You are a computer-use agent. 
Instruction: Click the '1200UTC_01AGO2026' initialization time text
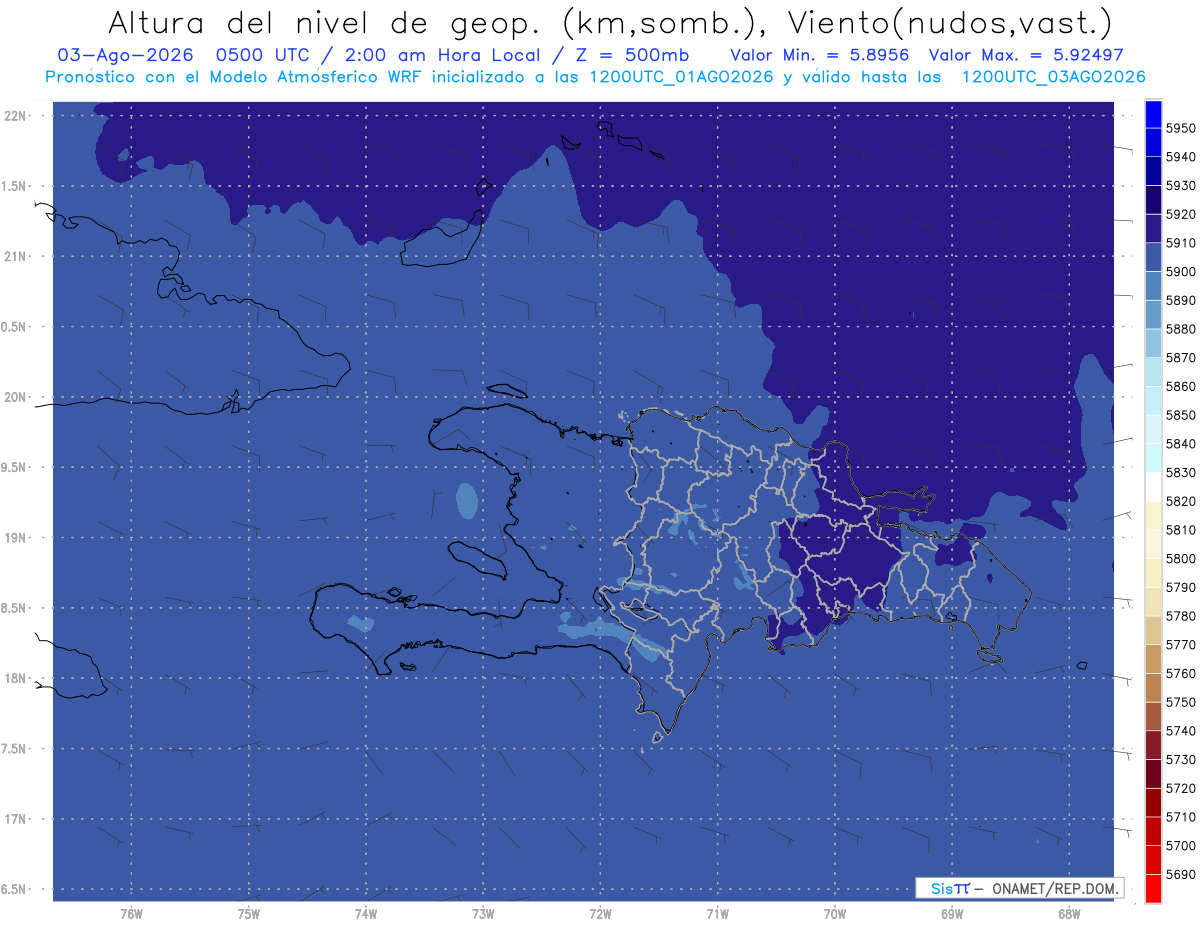tap(680, 77)
